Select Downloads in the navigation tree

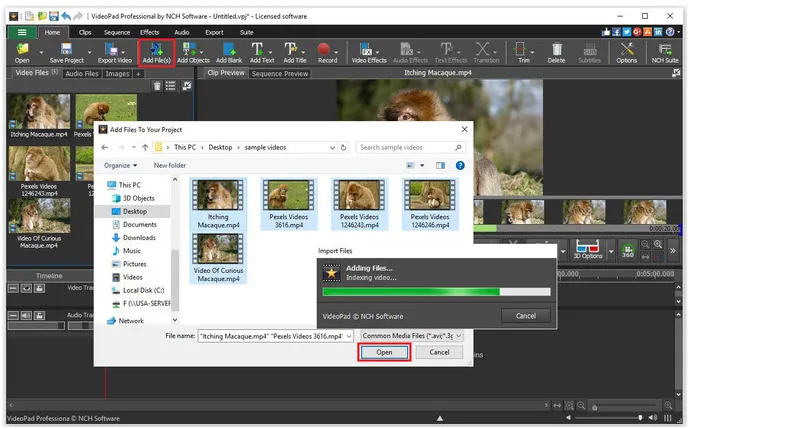tap(139, 238)
